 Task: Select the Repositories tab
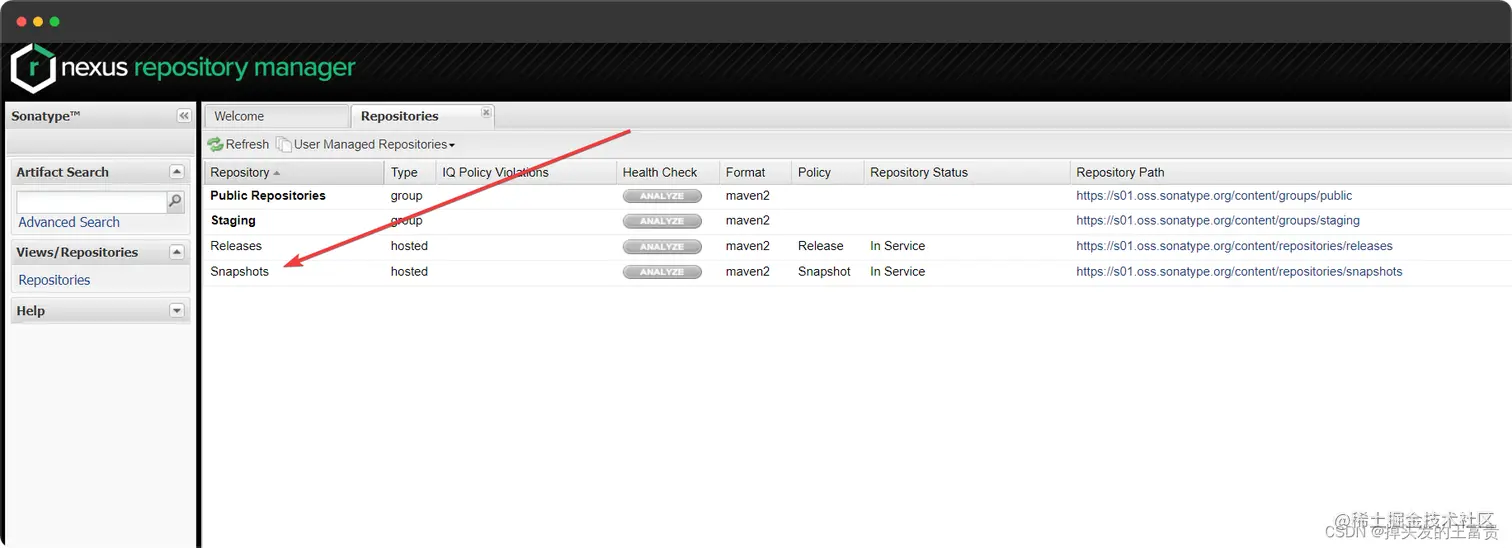(x=422, y=116)
